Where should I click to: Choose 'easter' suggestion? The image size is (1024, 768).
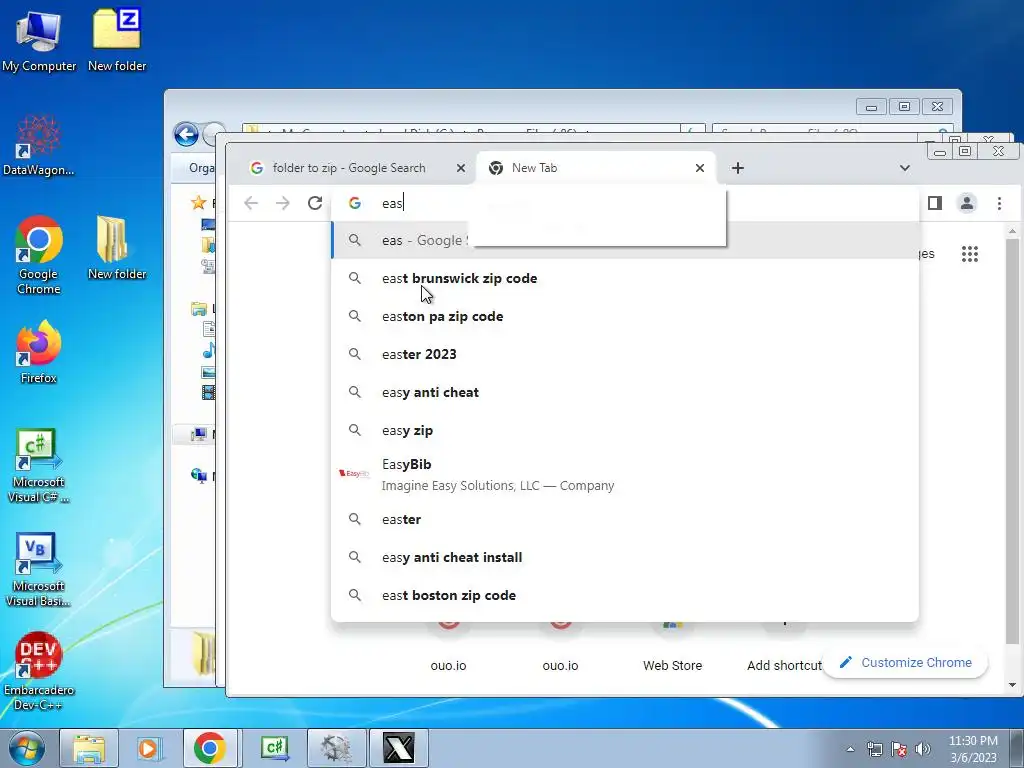pos(625,519)
